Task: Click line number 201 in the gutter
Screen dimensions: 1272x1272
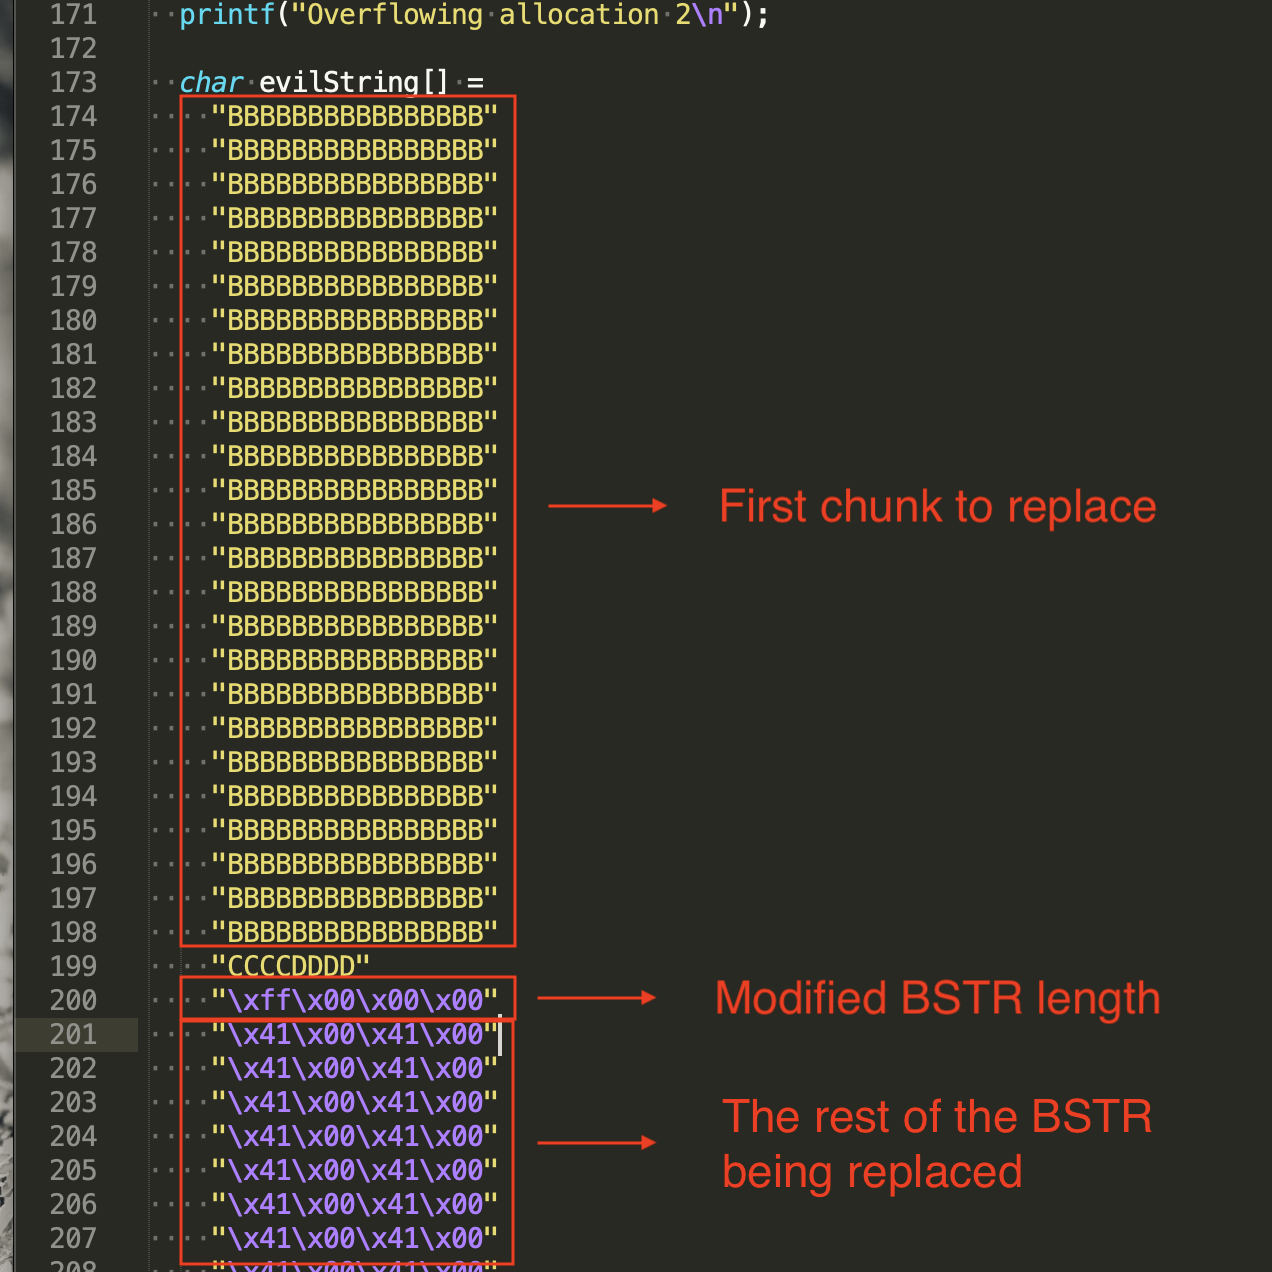Action: (x=73, y=1034)
